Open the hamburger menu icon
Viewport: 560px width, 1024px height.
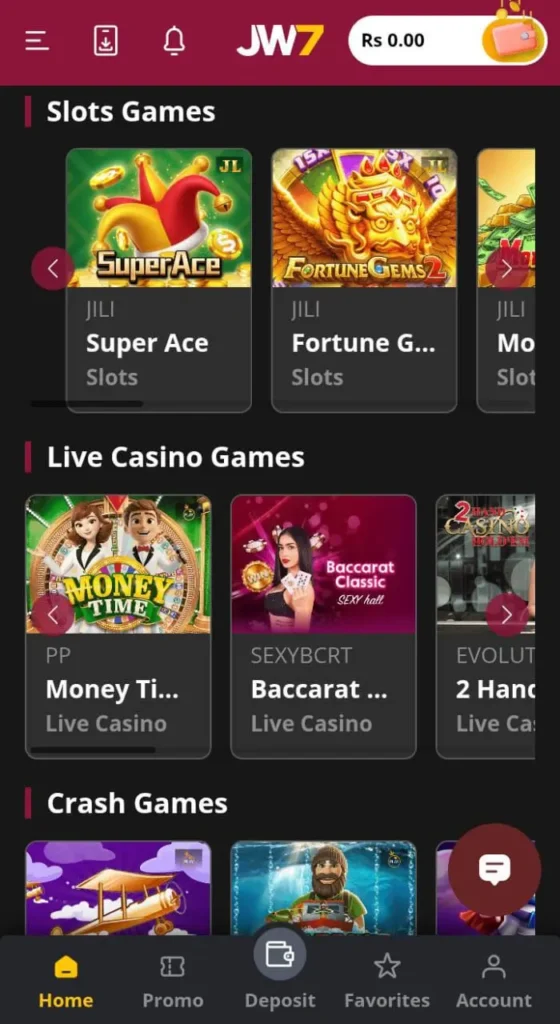click(37, 40)
